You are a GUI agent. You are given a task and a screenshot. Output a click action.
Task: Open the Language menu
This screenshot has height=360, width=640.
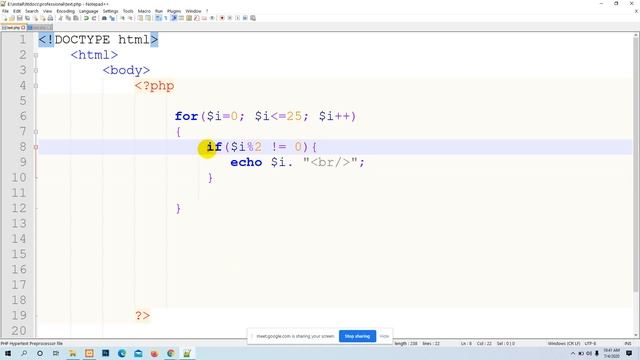(89, 11)
